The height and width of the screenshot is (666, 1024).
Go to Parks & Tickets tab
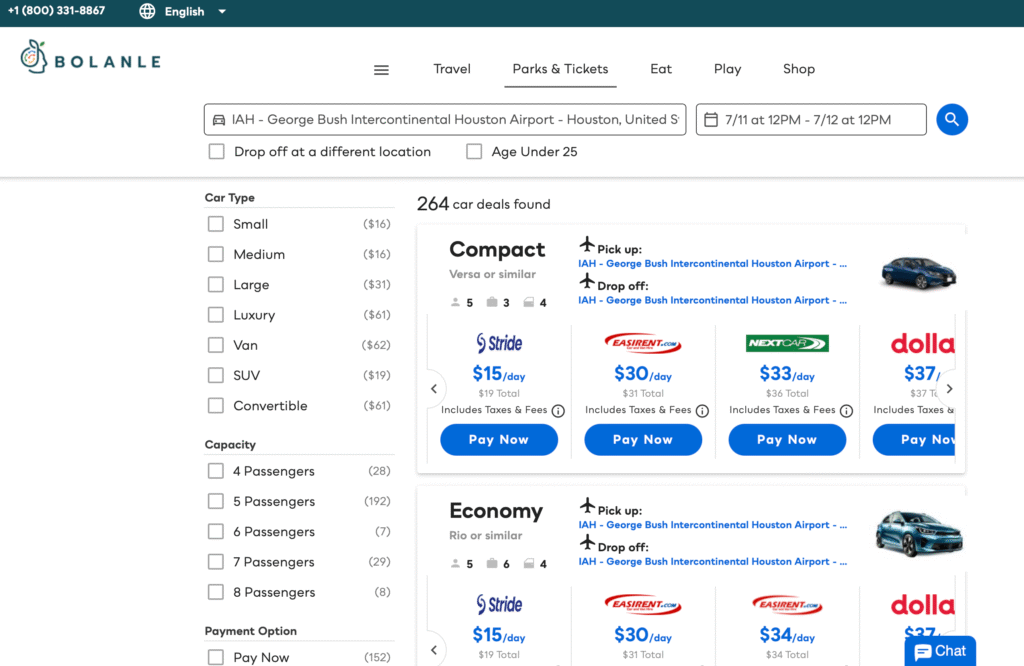tap(560, 69)
